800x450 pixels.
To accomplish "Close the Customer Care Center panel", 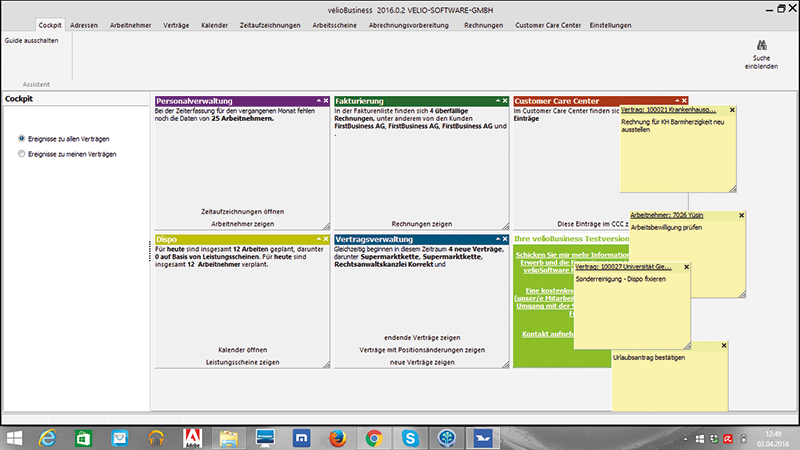I will 685,101.
